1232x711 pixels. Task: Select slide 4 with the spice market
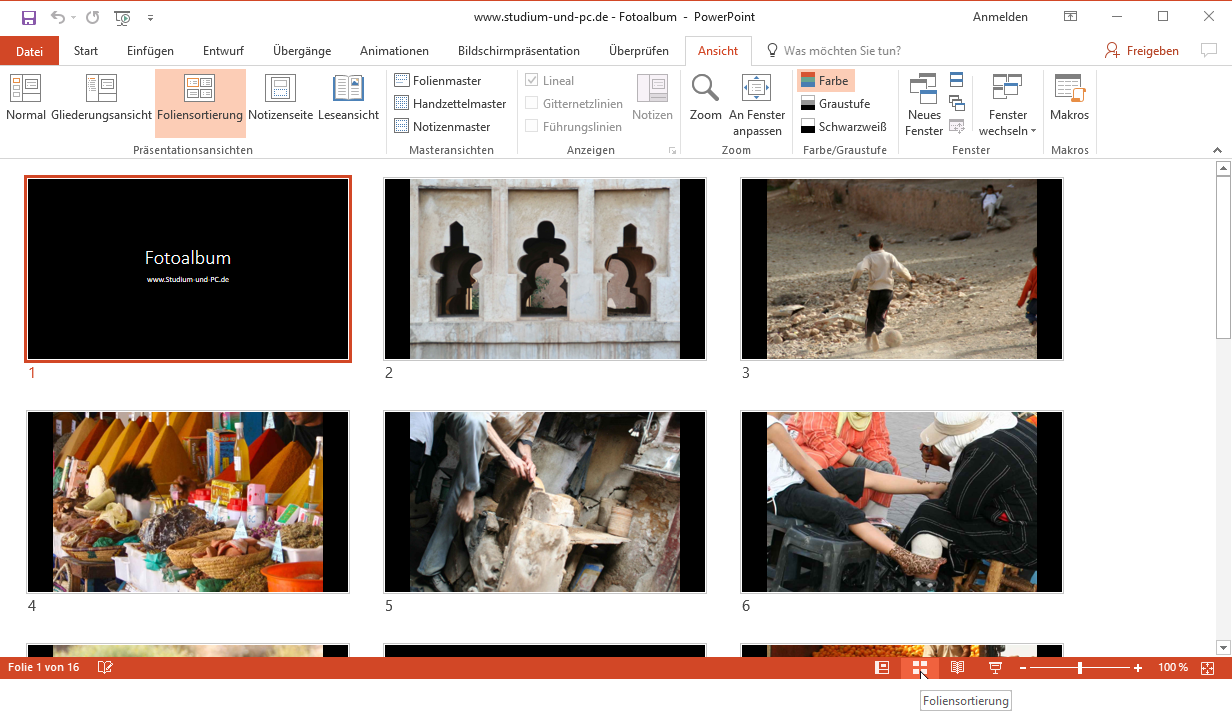point(188,502)
